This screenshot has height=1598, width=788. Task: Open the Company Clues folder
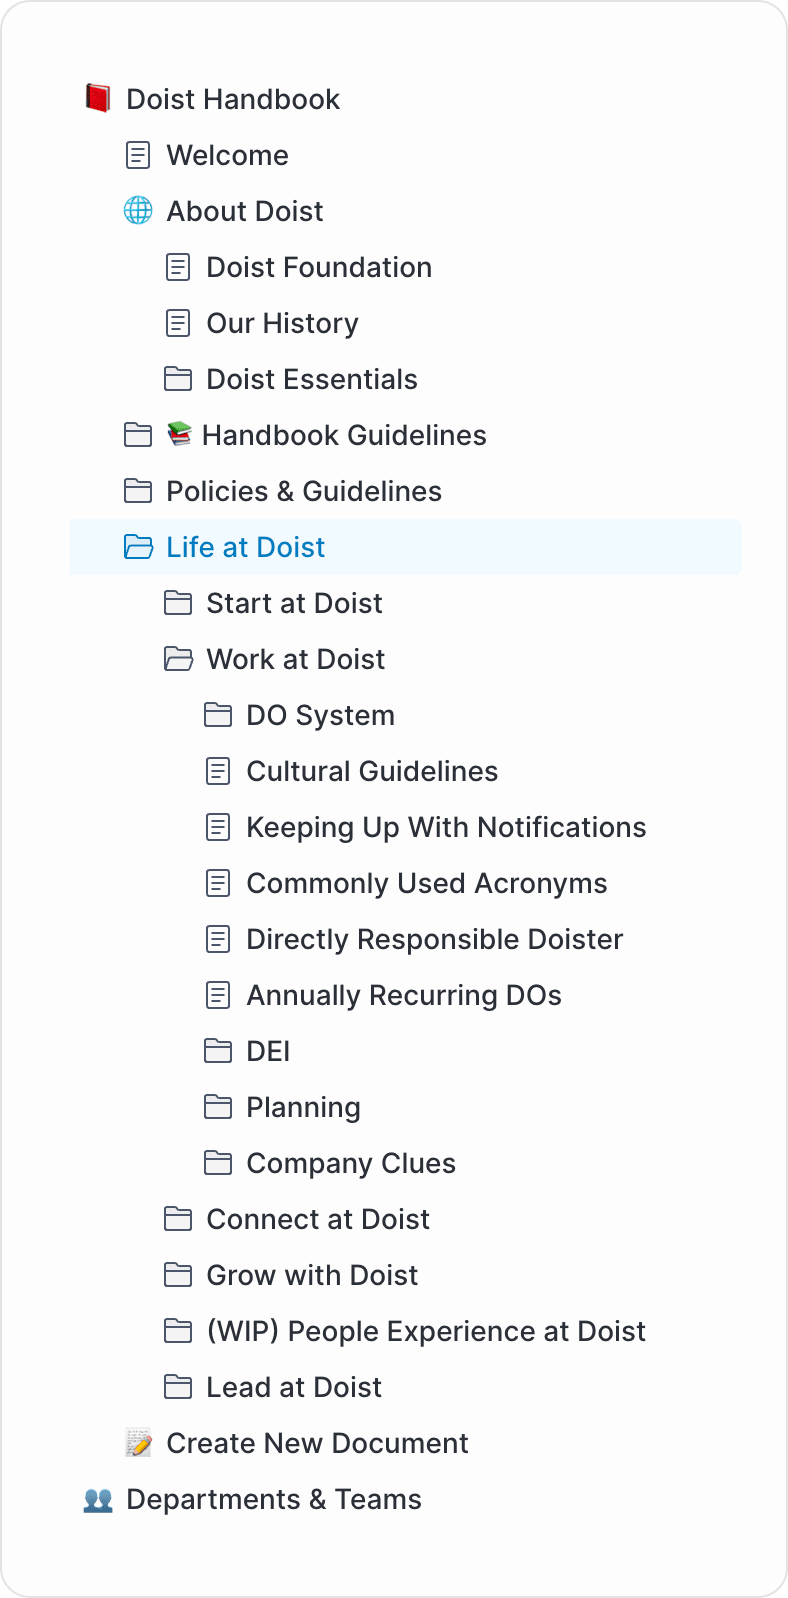pos(351,1163)
